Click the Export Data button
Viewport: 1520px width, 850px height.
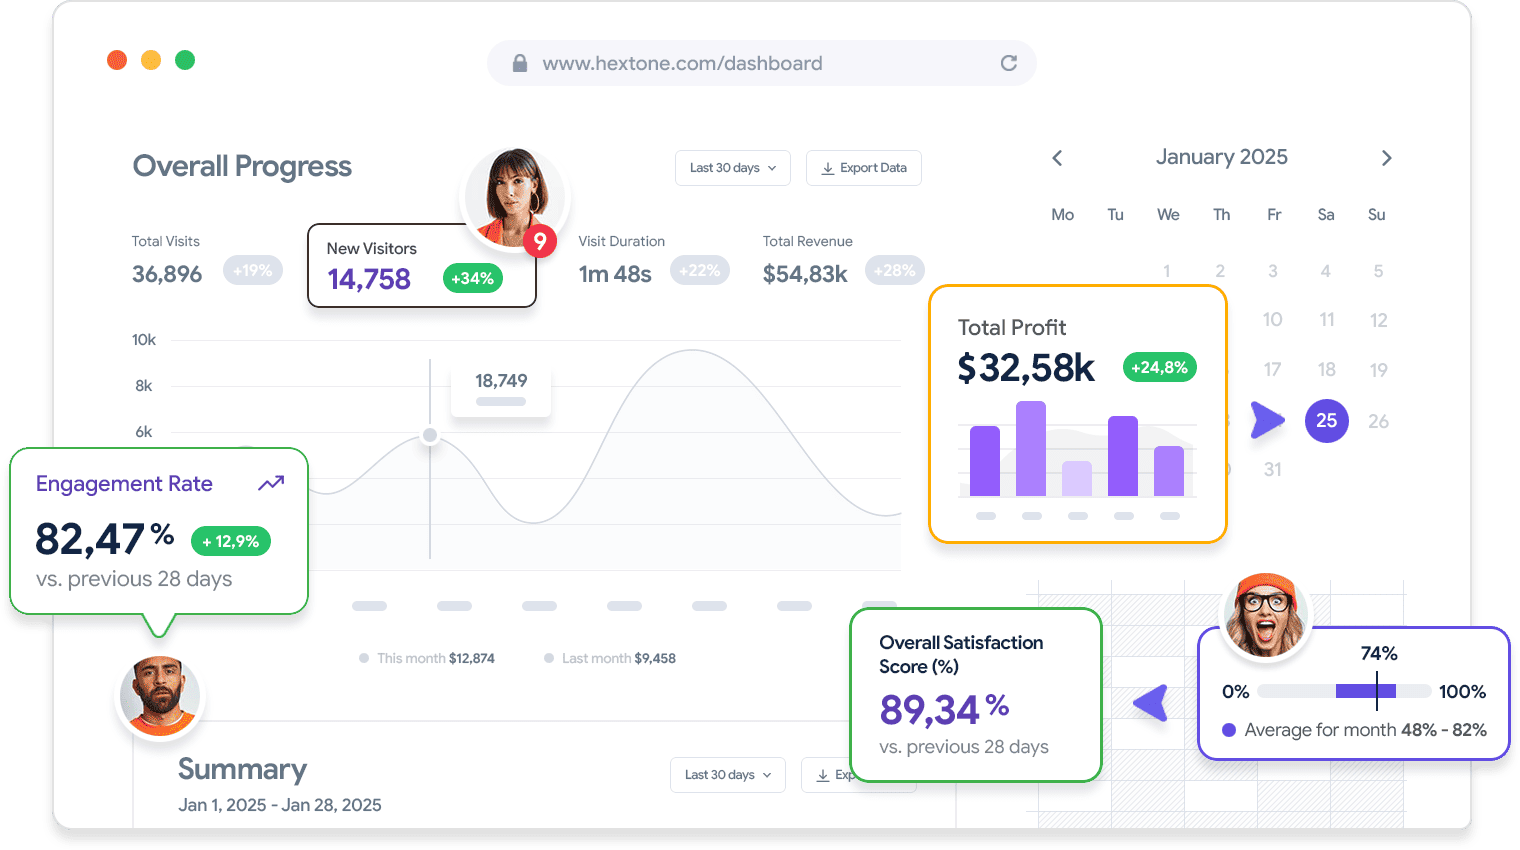tap(863, 168)
